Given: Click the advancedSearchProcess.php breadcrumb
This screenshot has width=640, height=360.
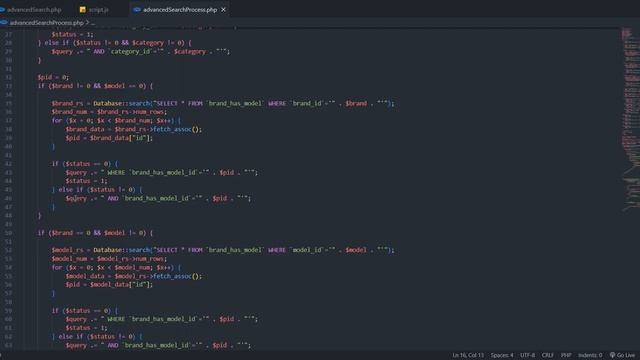Looking at the screenshot, I should [x=47, y=23].
